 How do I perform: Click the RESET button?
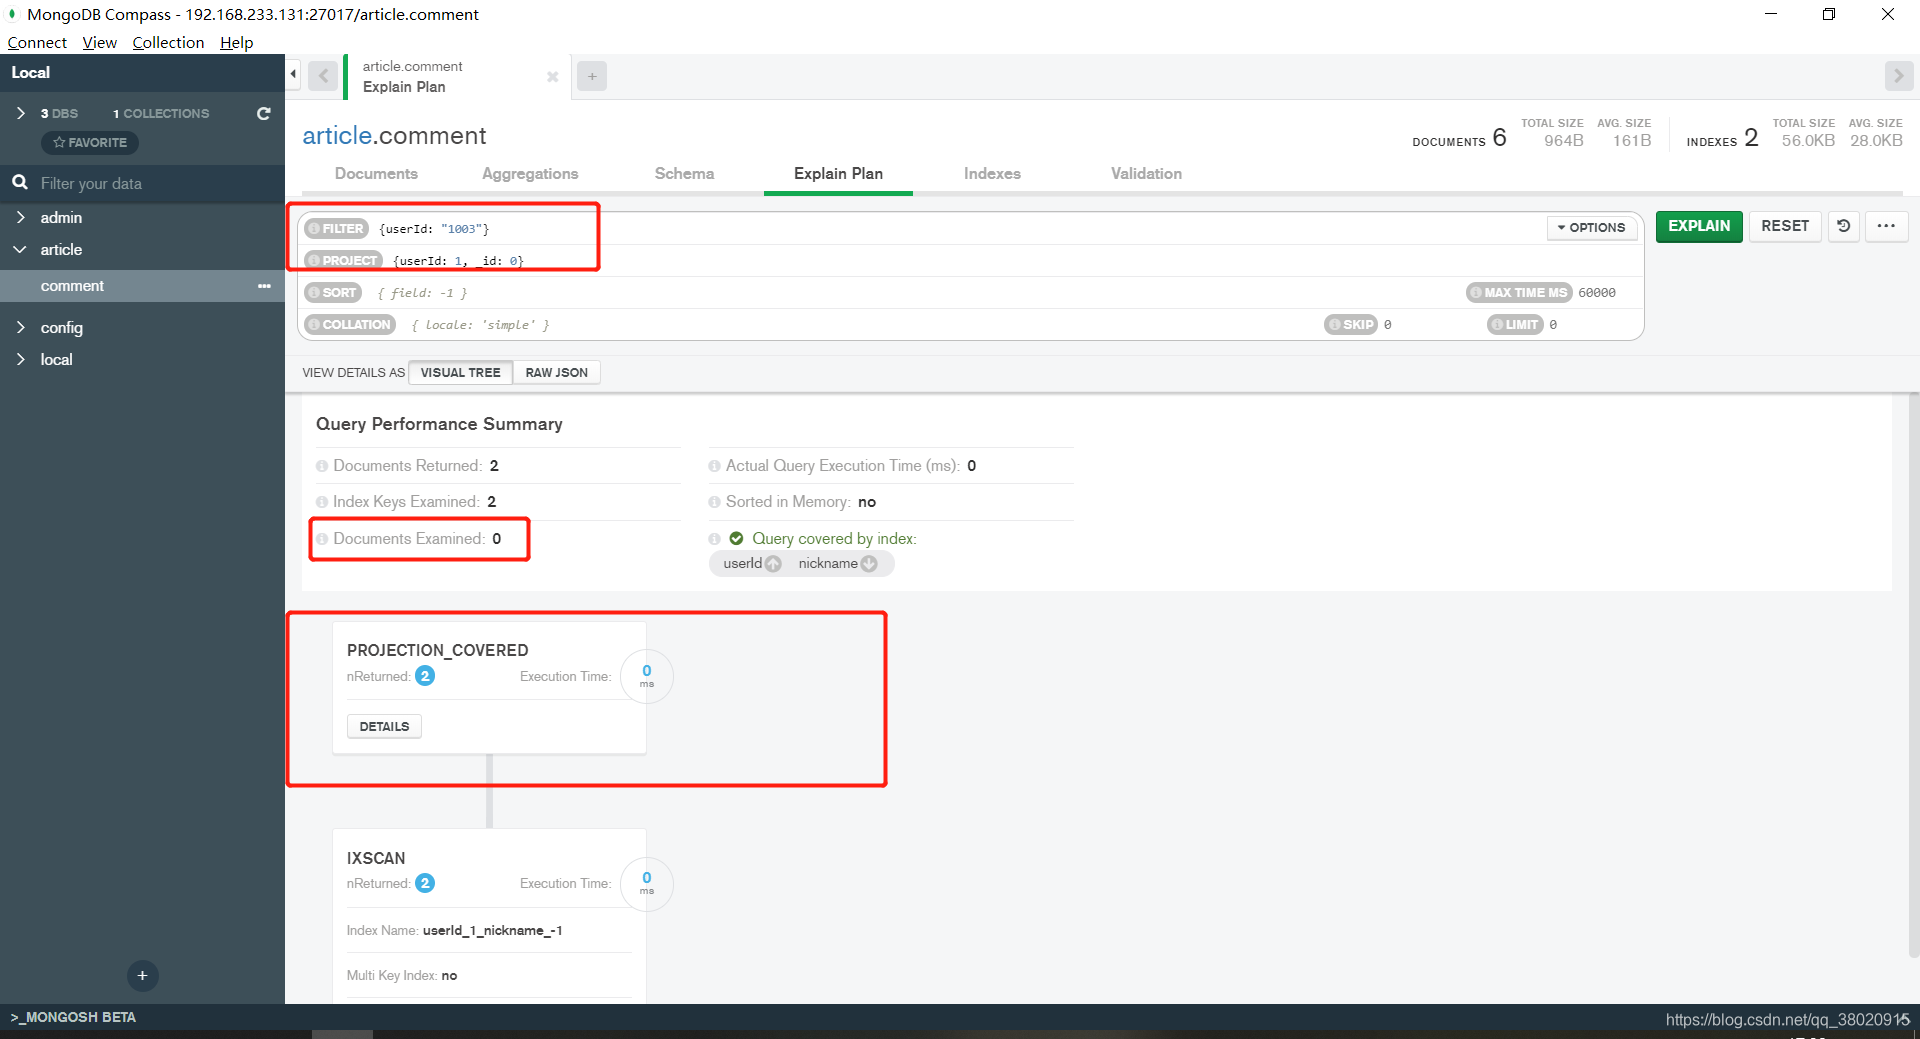(1785, 226)
